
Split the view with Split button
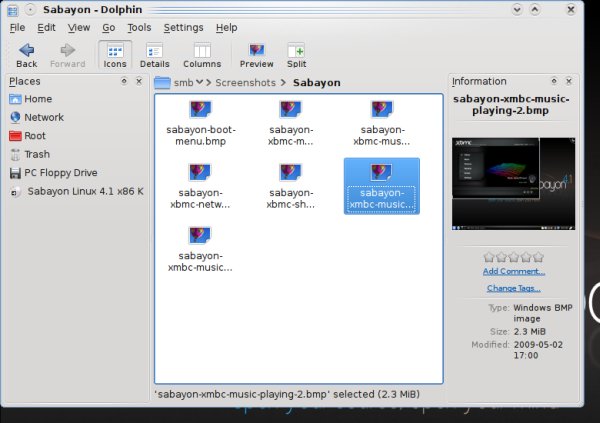(297, 56)
